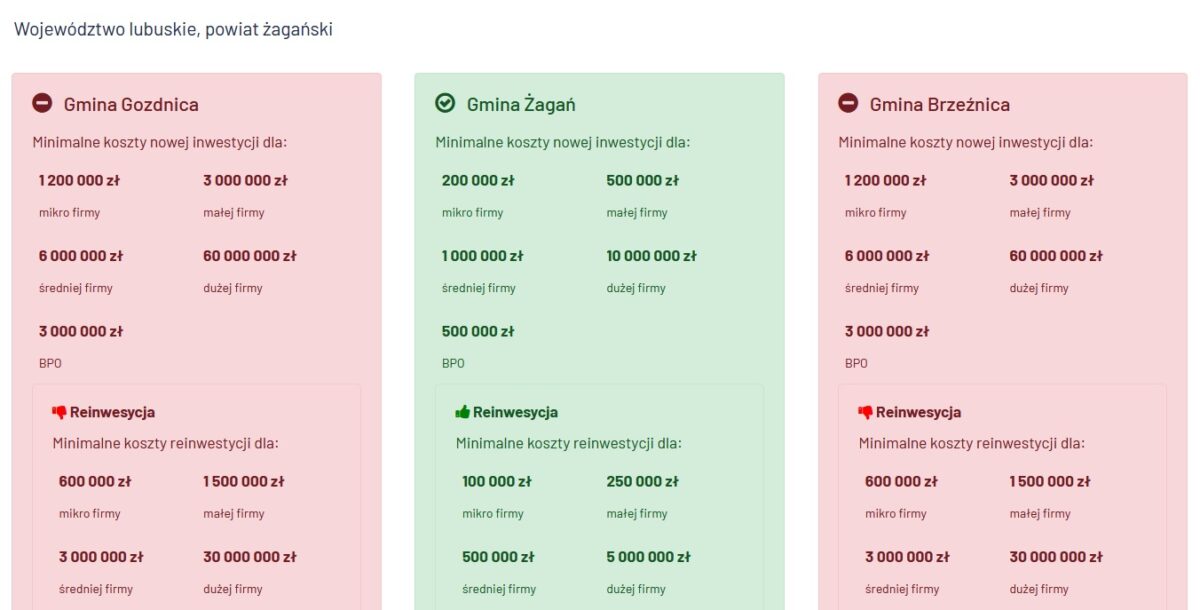Click the Reinwesycja label in Brzeźnica card
This screenshot has height=610, width=1200.
tap(918, 412)
